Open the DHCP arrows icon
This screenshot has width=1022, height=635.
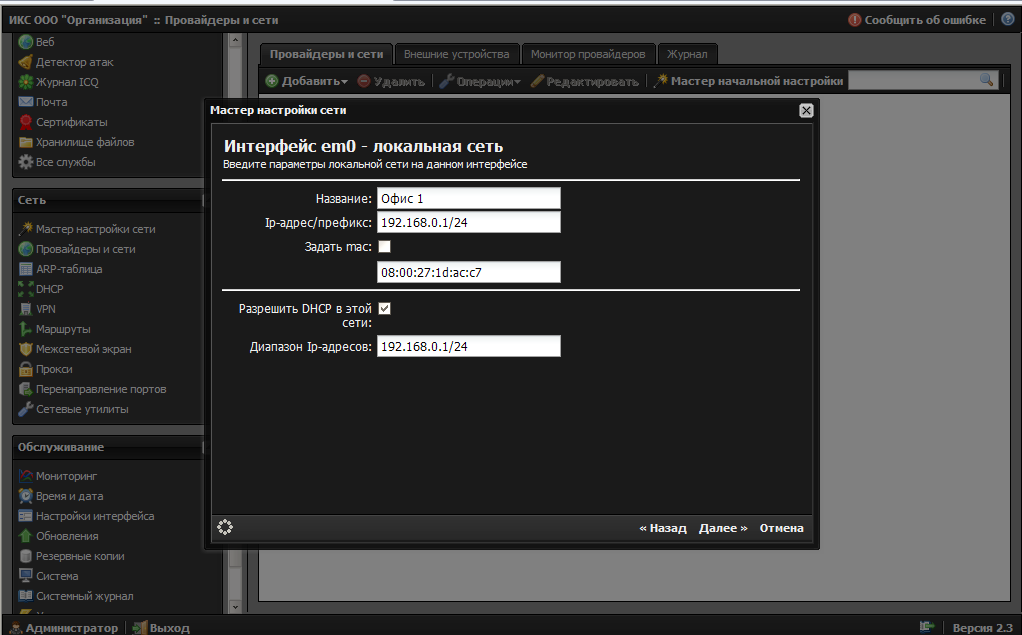pos(25,289)
